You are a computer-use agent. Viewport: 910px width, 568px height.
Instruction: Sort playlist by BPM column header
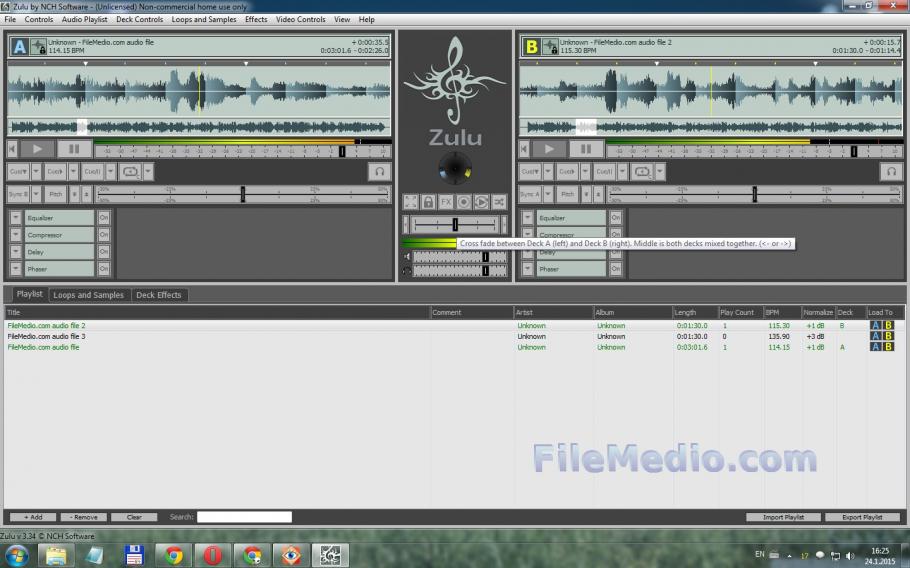point(782,312)
